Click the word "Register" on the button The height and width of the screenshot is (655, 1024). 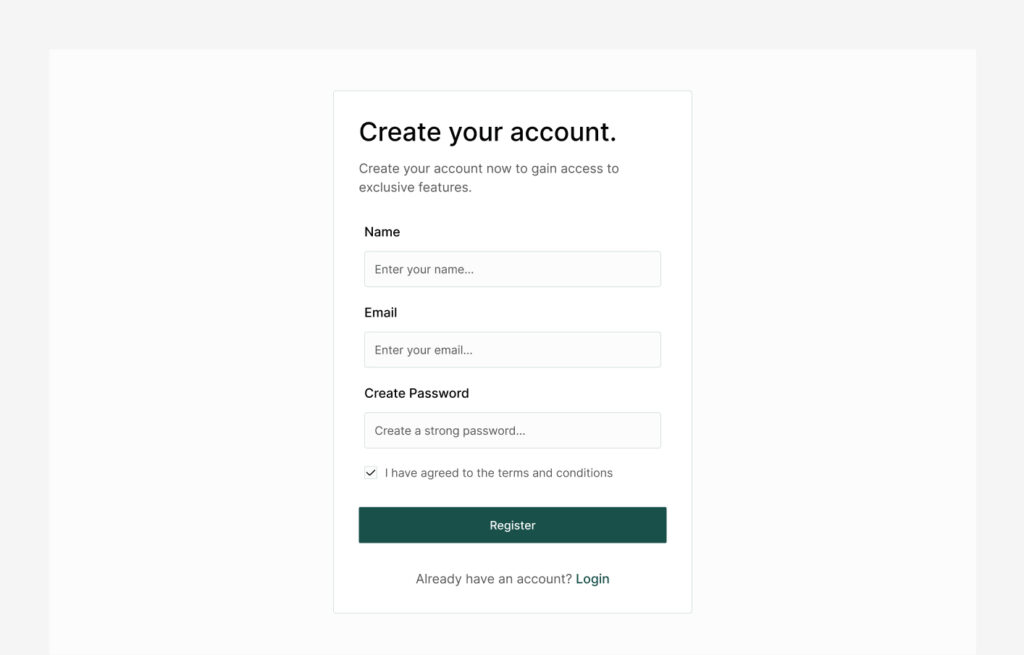[x=512, y=525]
